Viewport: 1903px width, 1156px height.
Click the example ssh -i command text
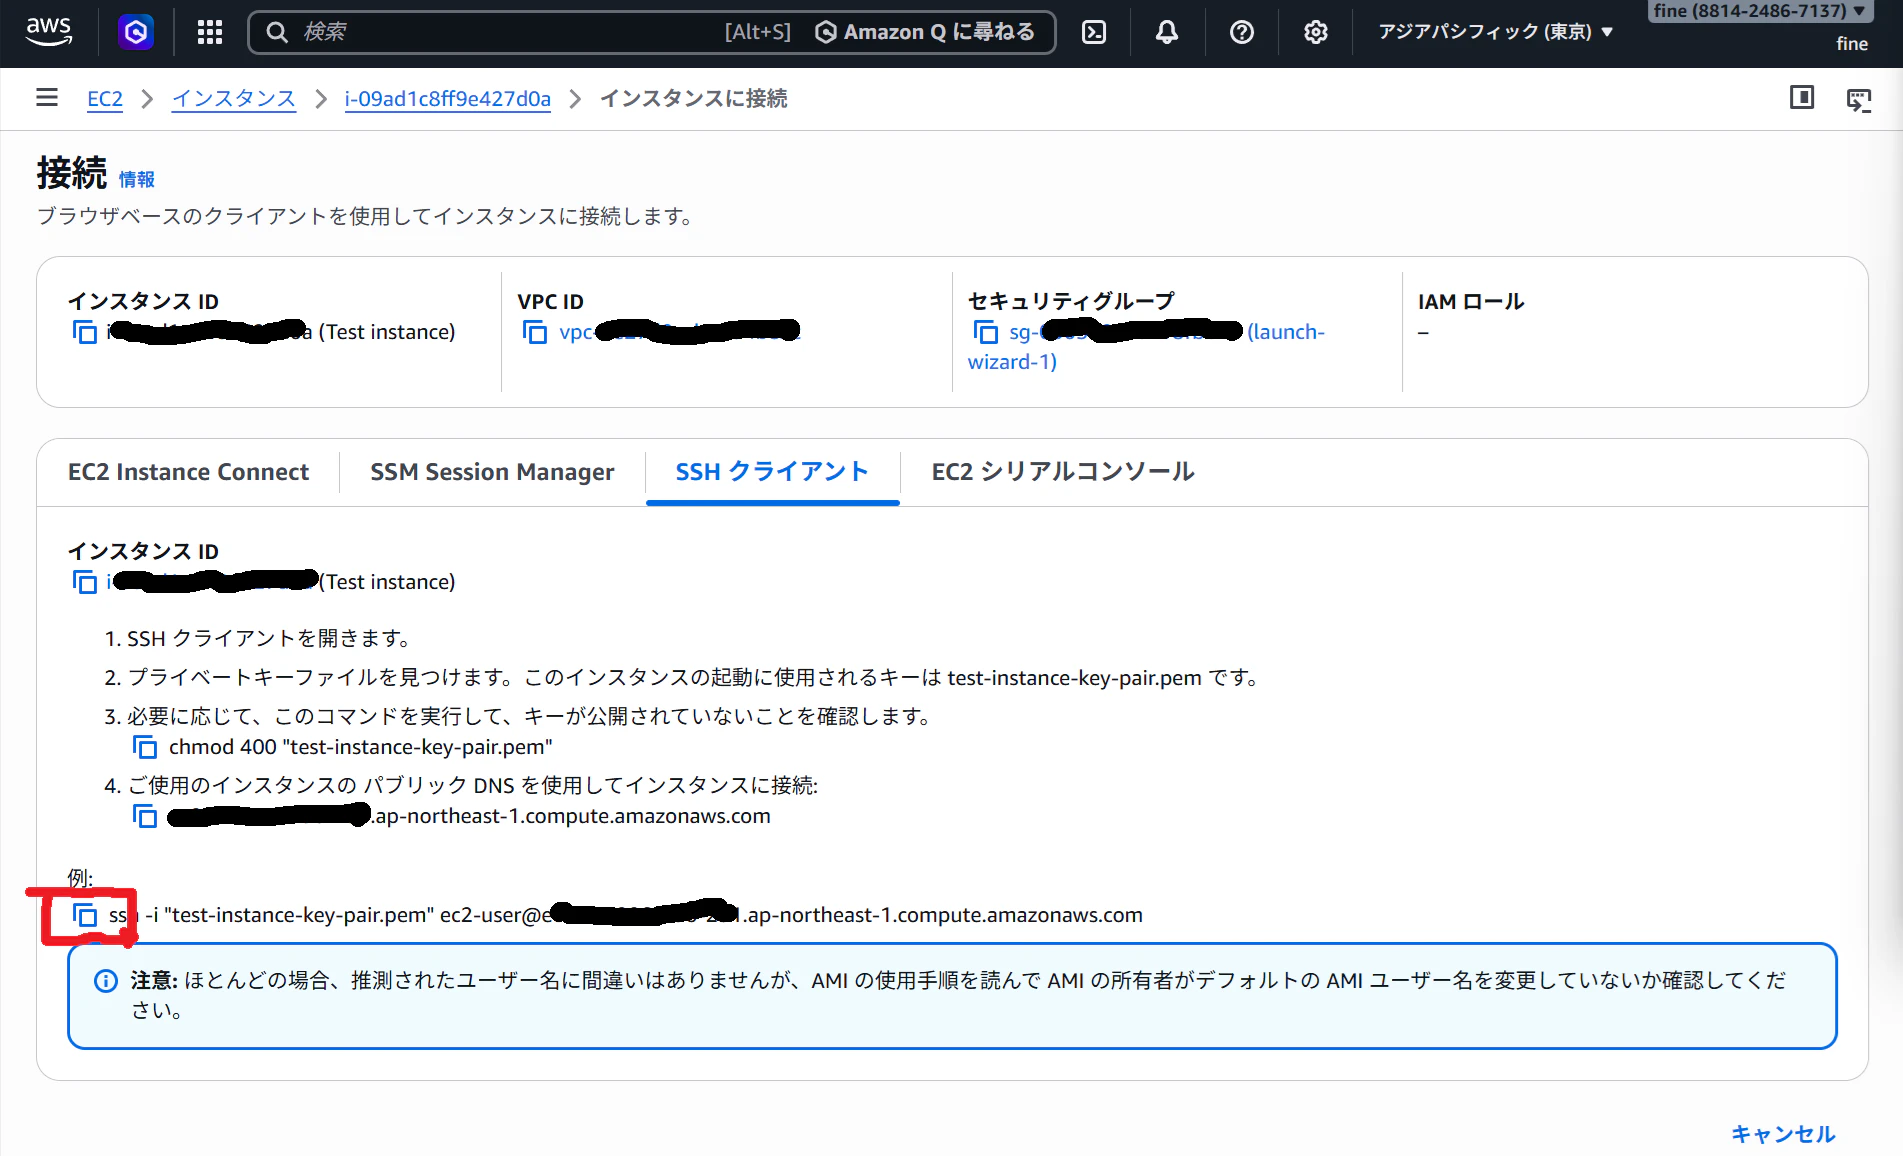click(x=626, y=915)
